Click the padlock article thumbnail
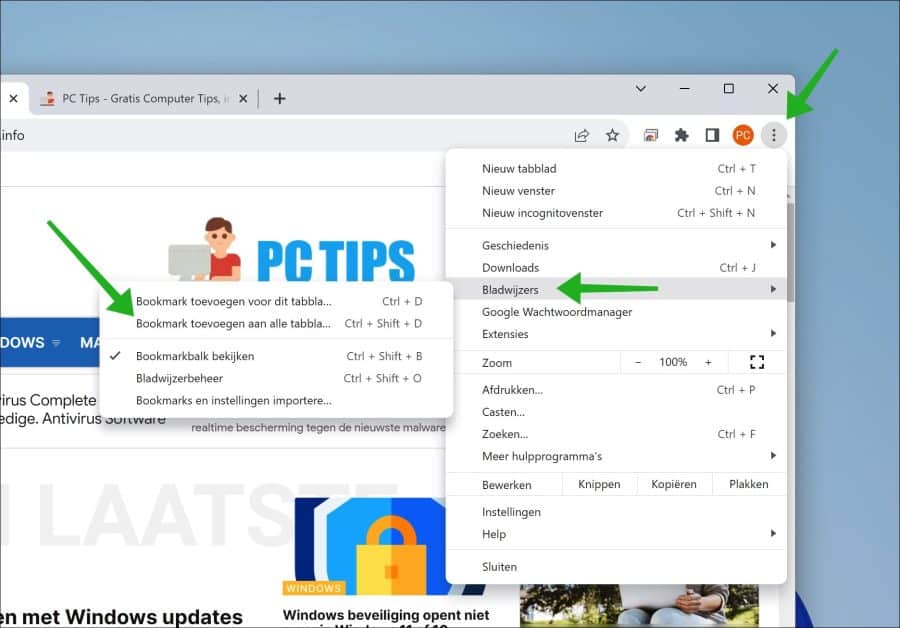The width and height of the screenshot is (900, 628). click(370, 546)
